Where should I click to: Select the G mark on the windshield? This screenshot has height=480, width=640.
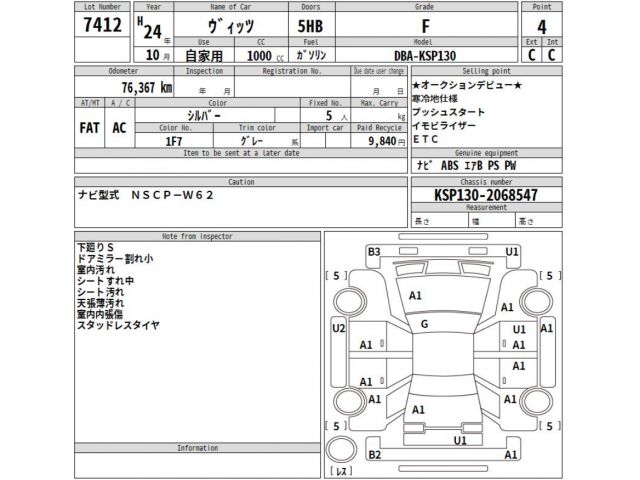(x=424, y=324)
